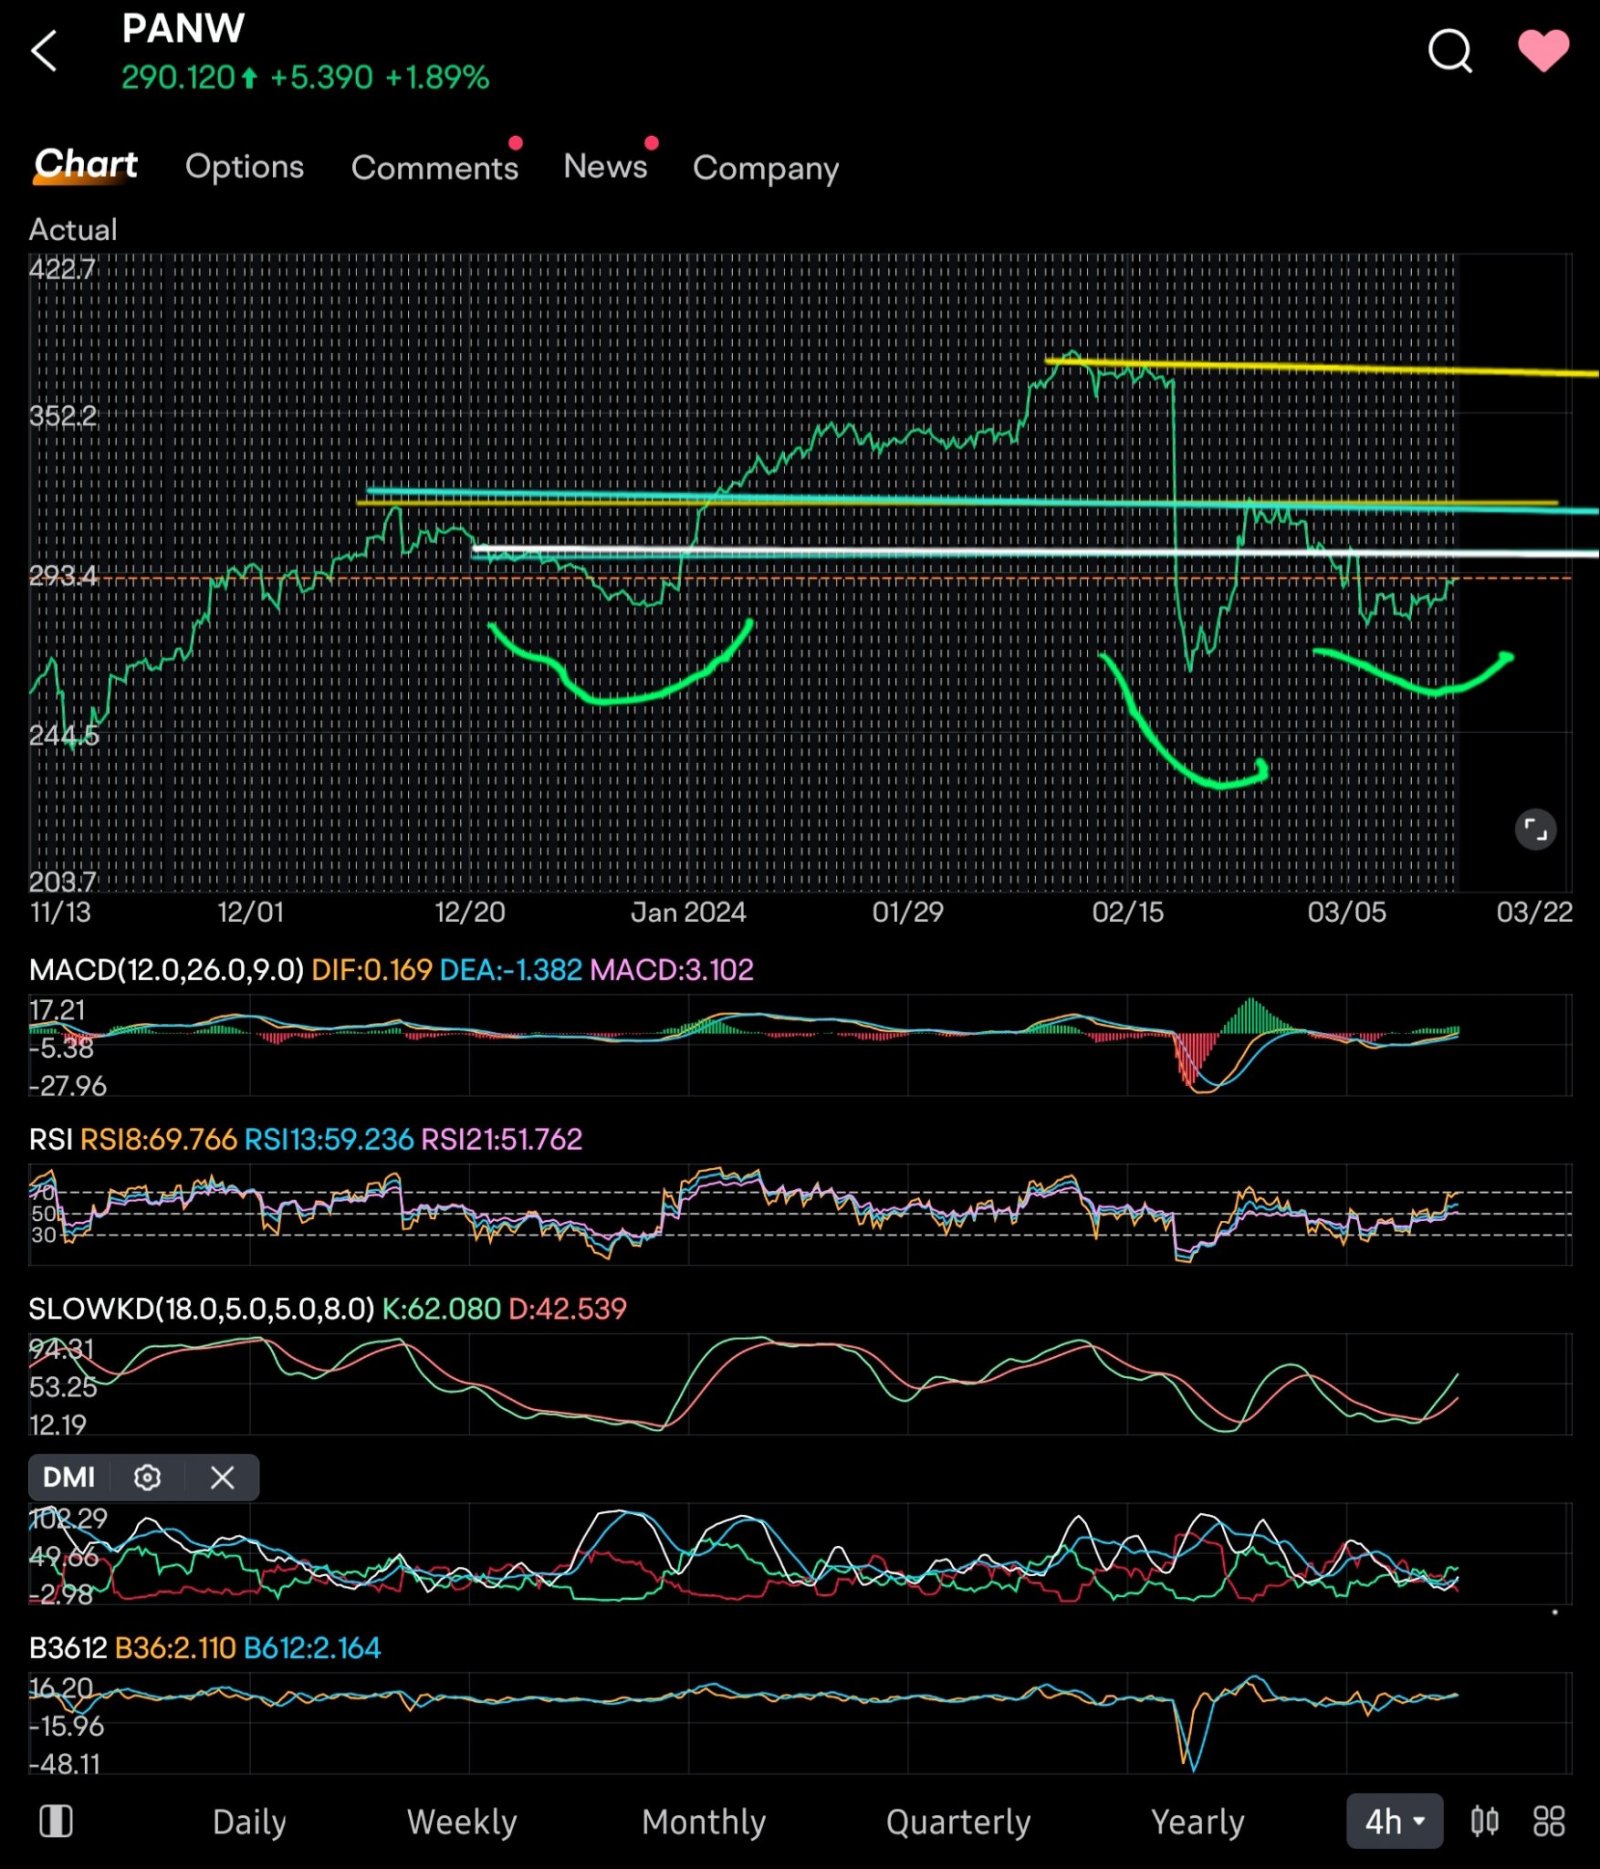This screenshot has width=1600, height=1869.
Task: Tap the RSI indicator label
Action: (51, 1139)
